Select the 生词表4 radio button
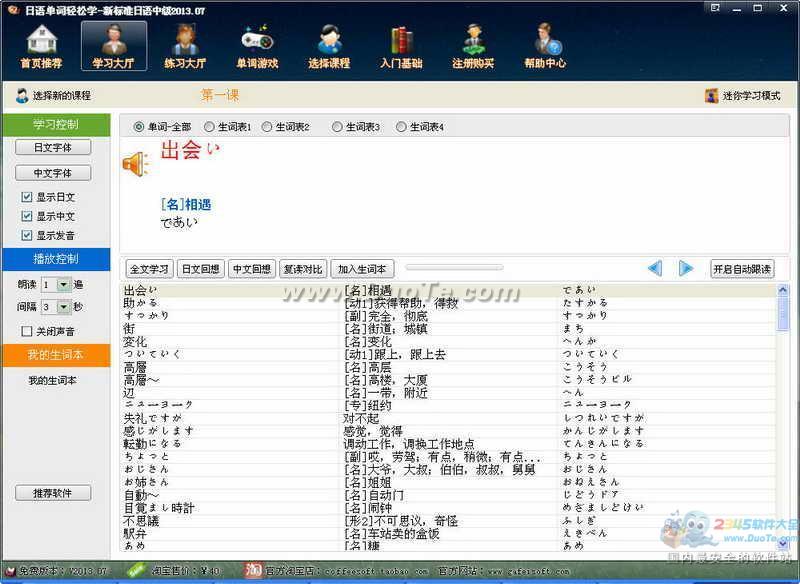This screenshot has width=800, height=584. click(x=401, y=126)
